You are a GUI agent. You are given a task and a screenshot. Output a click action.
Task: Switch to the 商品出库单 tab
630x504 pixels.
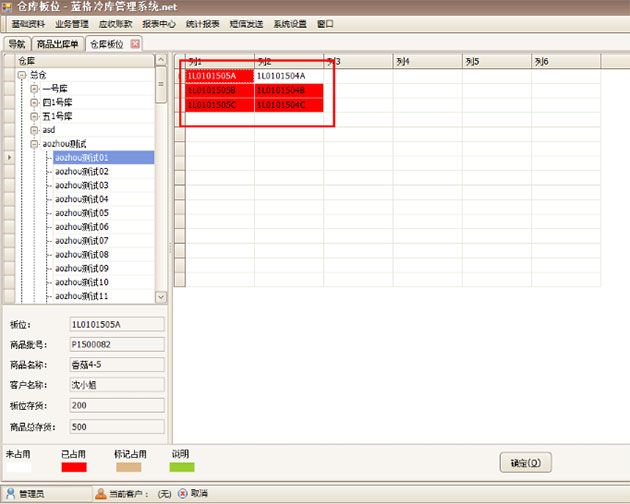[x=58, y=44]
